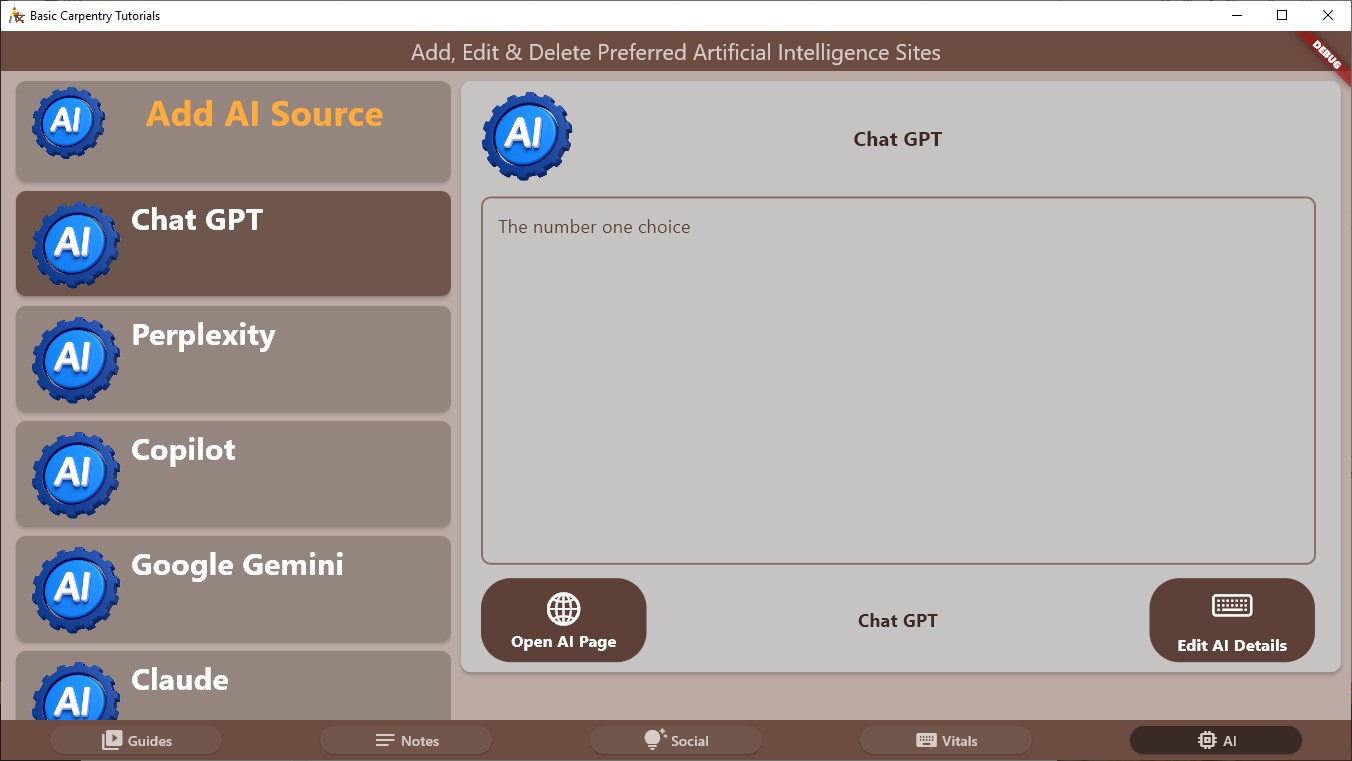Click the Notes tab lines icon
Screen dimensions: 1352x761
click(x=385, y=740)
